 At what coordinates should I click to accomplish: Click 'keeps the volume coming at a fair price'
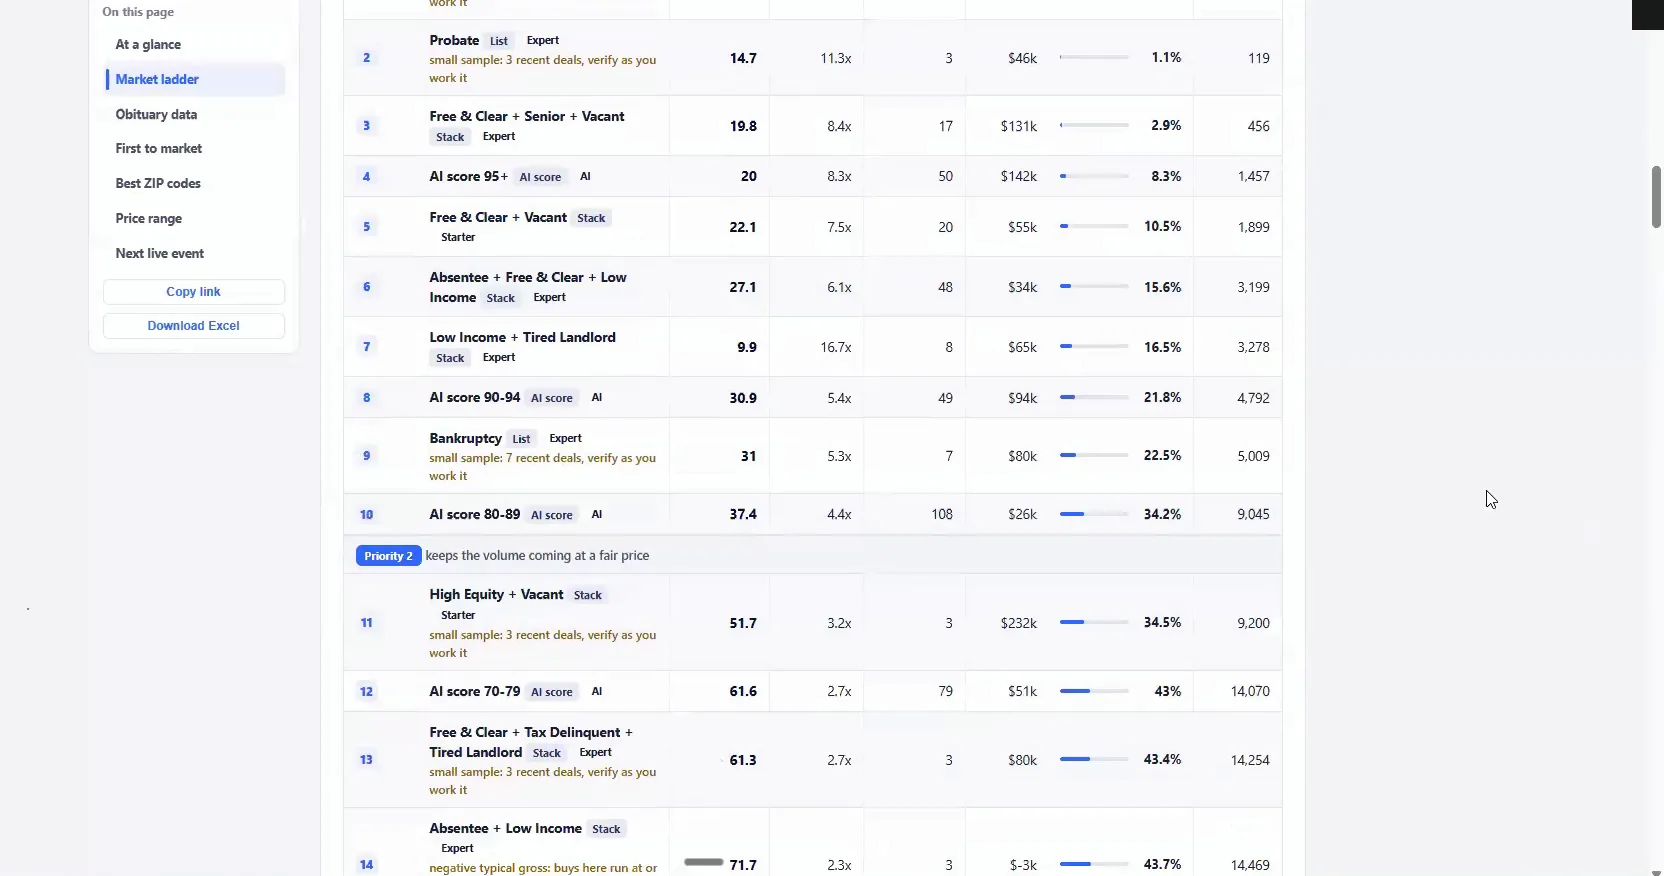coord(538,556)
